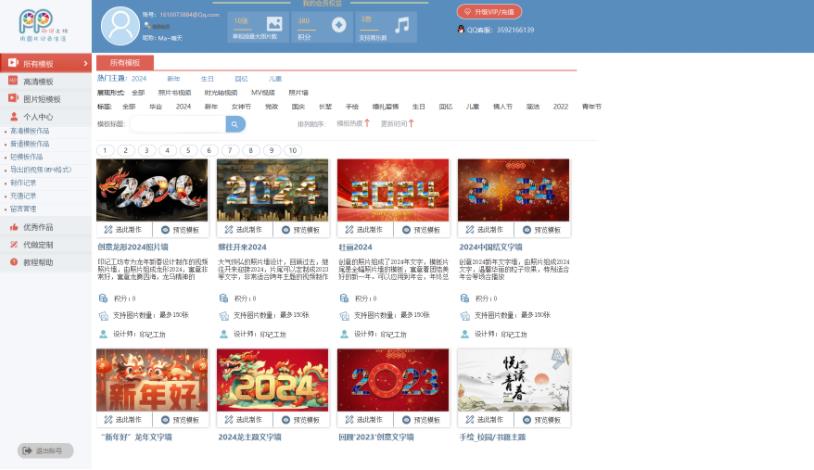
Task: Select tag 情人节 in the 标签 row
Action: click(503, 106)
